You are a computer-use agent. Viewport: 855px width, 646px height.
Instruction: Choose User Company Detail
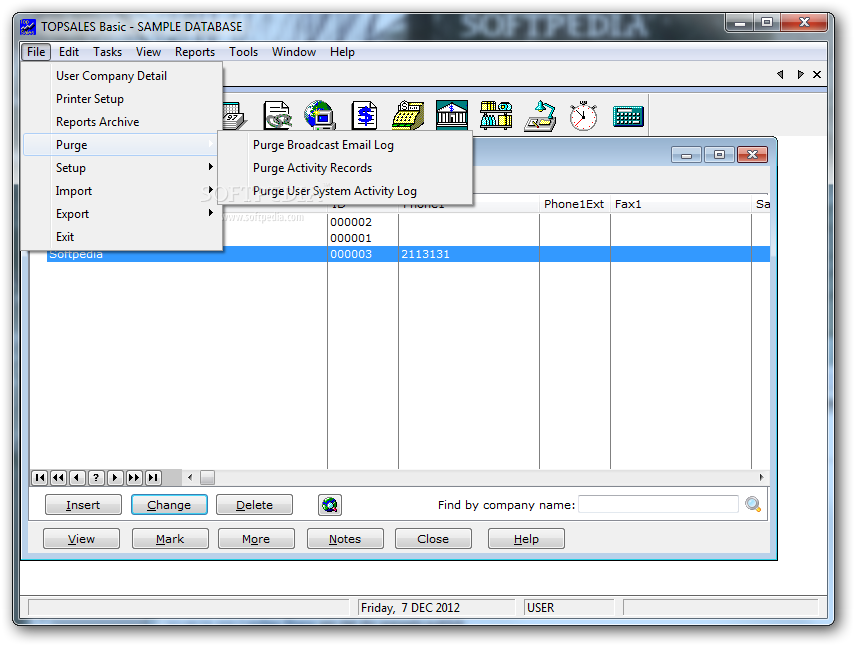coord(122,76)
